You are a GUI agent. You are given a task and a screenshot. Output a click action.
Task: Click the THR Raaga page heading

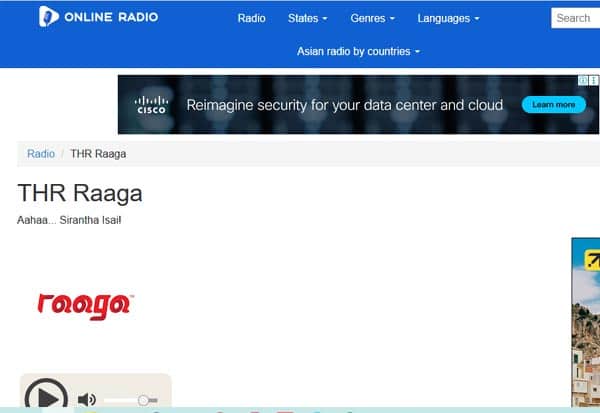80,193
